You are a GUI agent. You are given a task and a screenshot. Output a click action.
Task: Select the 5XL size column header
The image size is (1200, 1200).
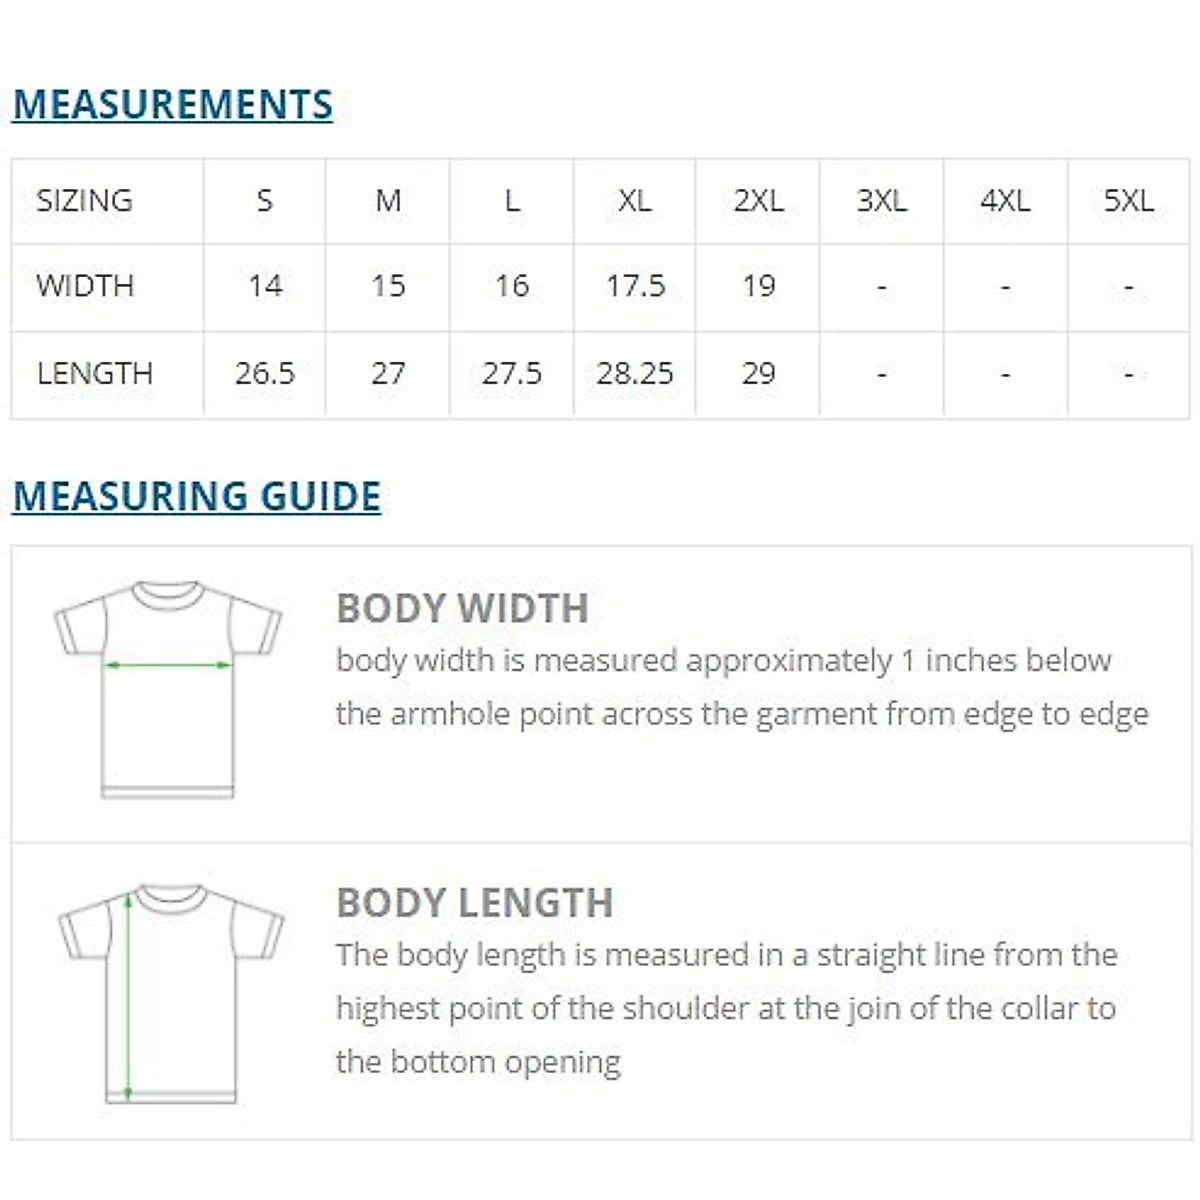coord(1128,201)
